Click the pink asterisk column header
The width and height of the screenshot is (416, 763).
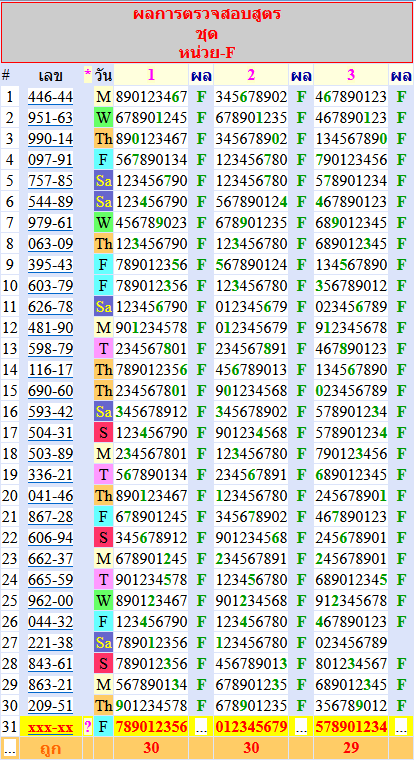(x=88, y=75)
